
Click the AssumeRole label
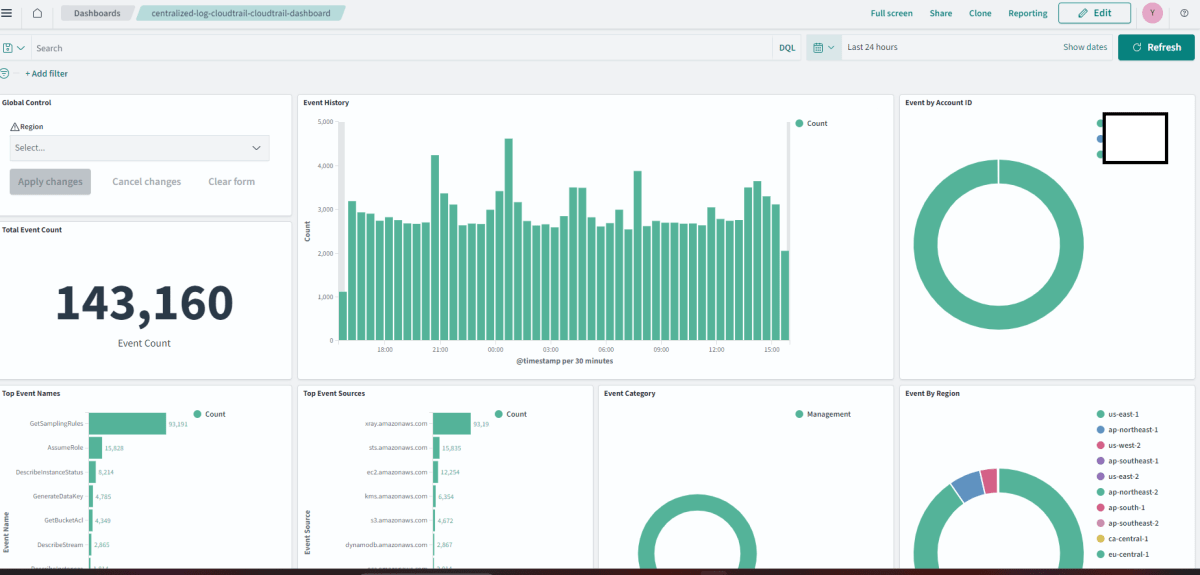pos(66,447)
